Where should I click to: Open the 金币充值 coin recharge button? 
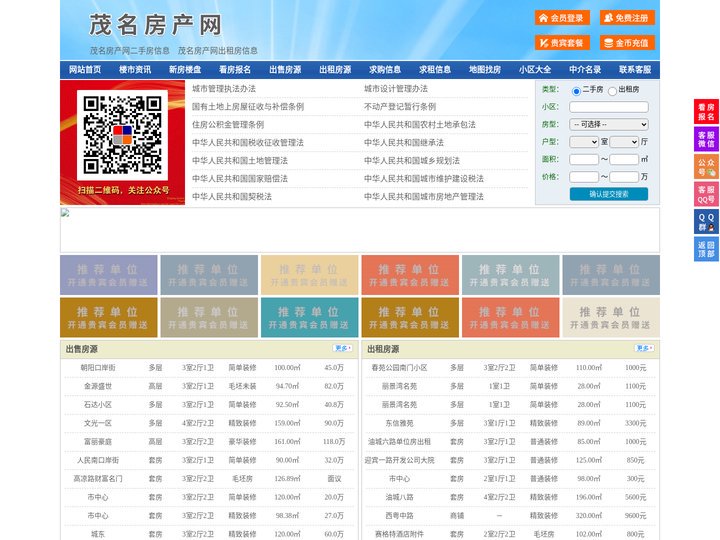click(627, 43)
